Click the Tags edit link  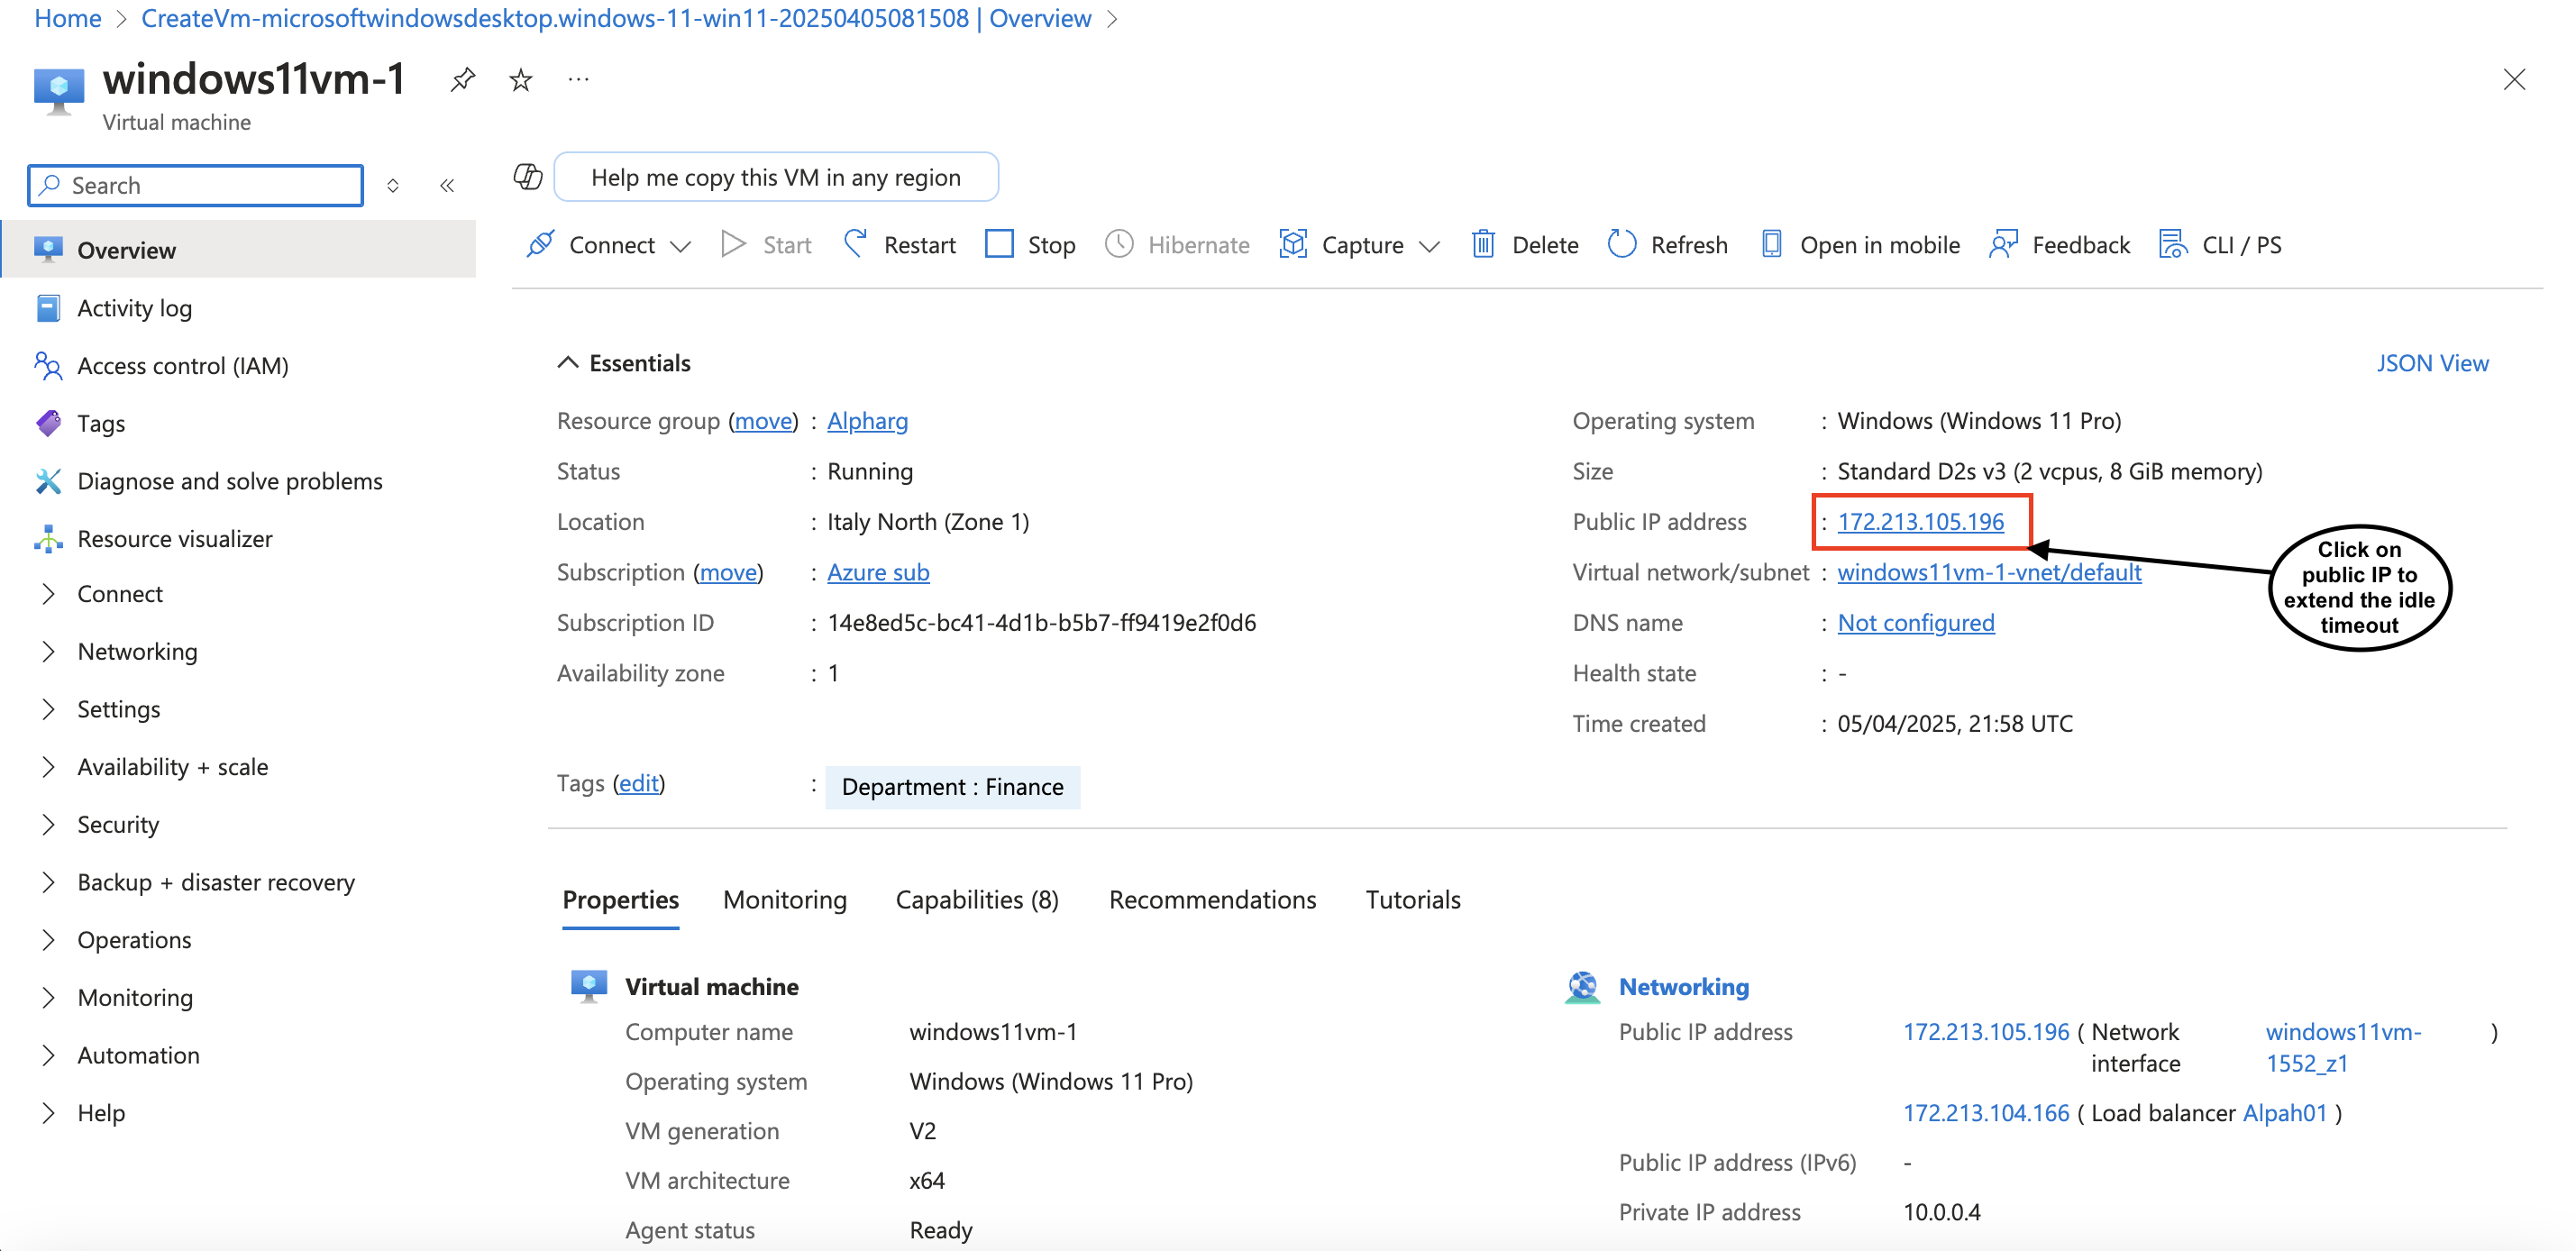tap(638, 783)
